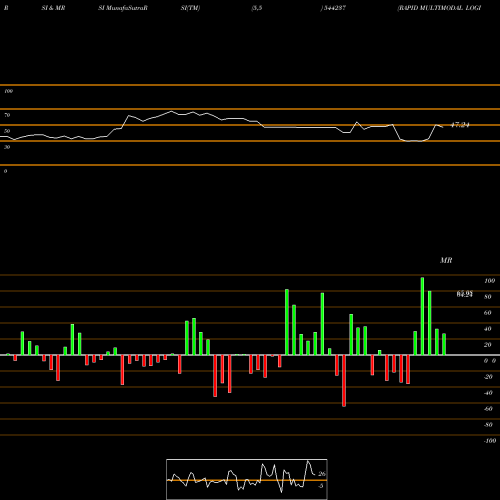This screenshot has width=500, height=500.
Task: Click the RSI axis label 100 on left
Action: [x=8, y=91]
